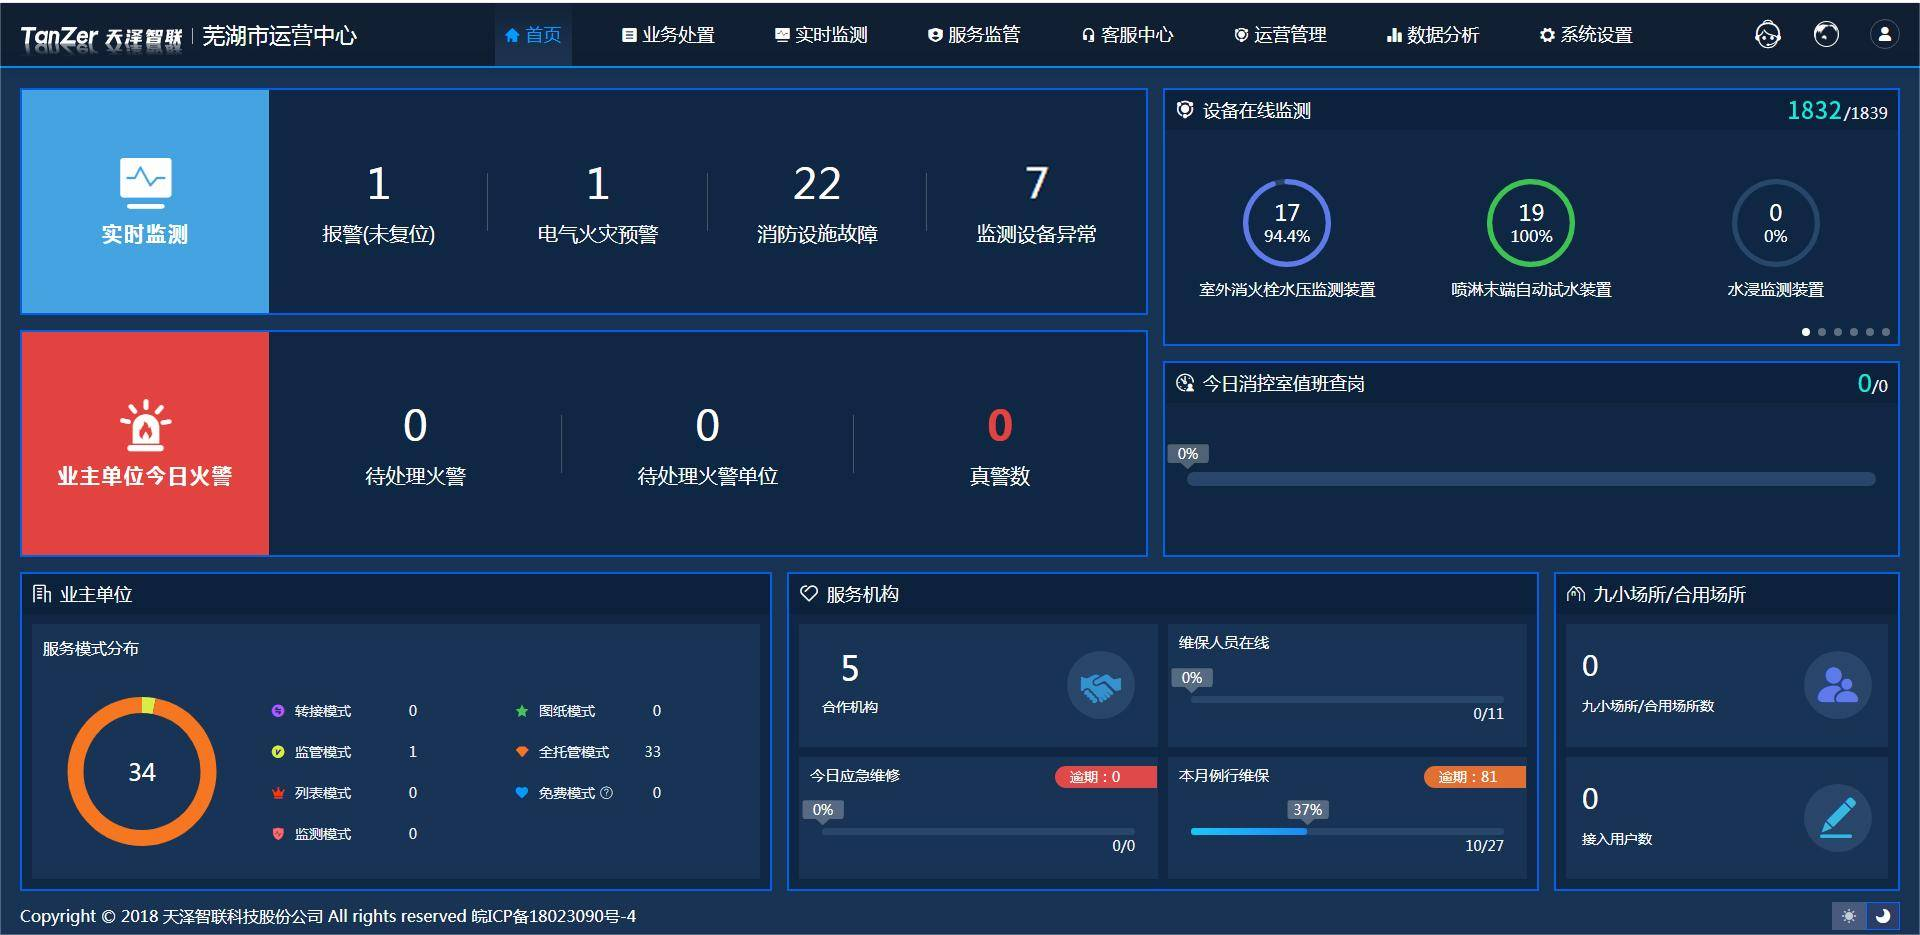Viewport: 1920px width, 935px height.
Task: Click the 消防设施故障 count of 22
Action: coord(816,184)
